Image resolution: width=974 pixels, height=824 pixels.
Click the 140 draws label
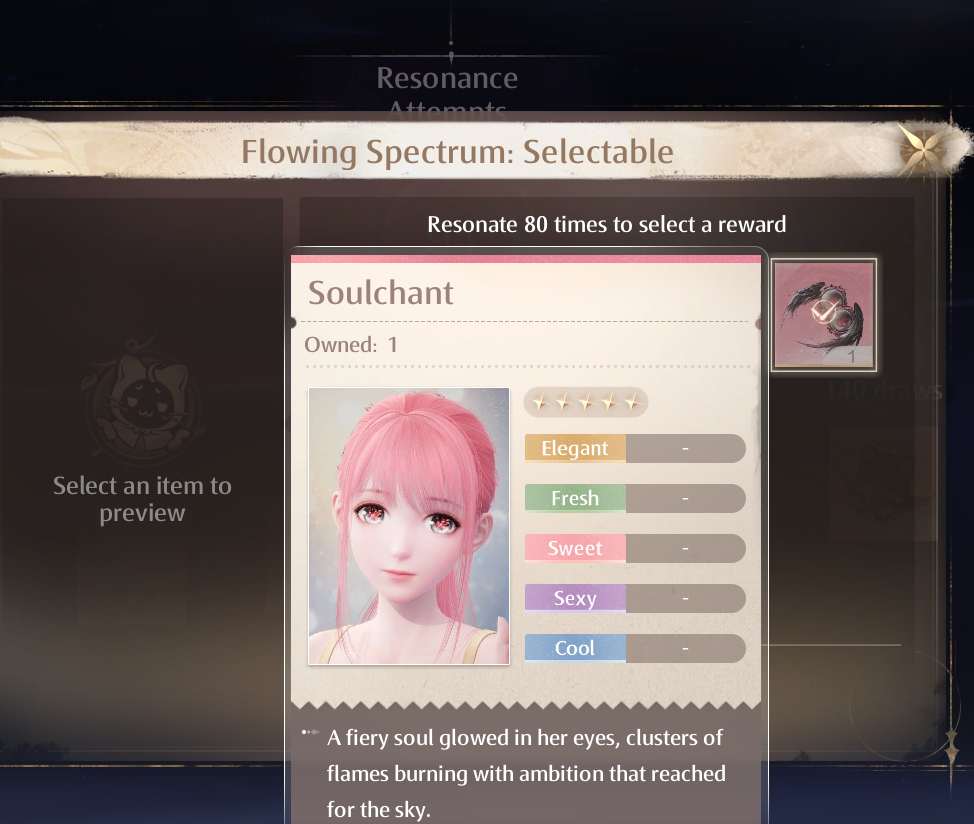point(883,391)
